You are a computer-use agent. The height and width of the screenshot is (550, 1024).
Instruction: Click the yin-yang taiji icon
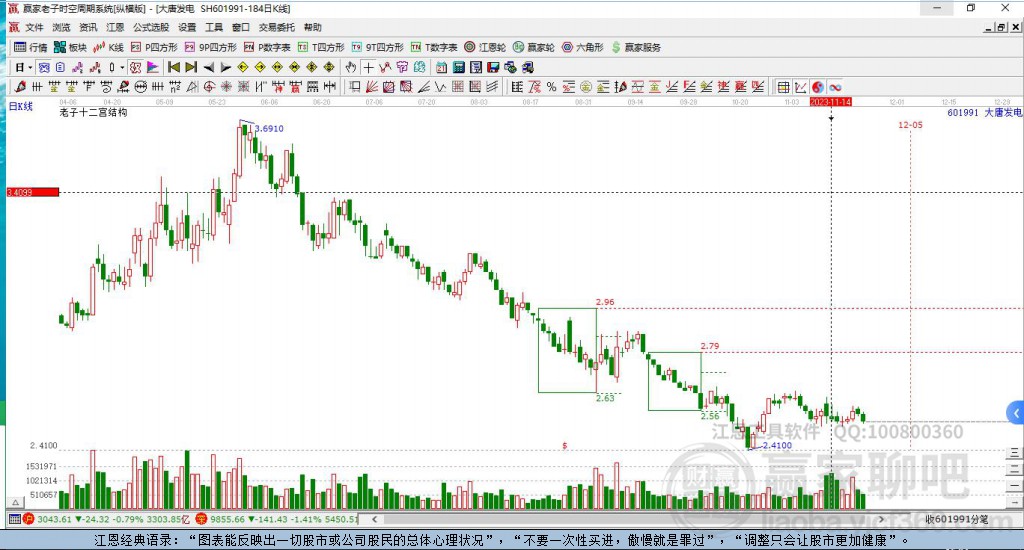pos(818,87)
